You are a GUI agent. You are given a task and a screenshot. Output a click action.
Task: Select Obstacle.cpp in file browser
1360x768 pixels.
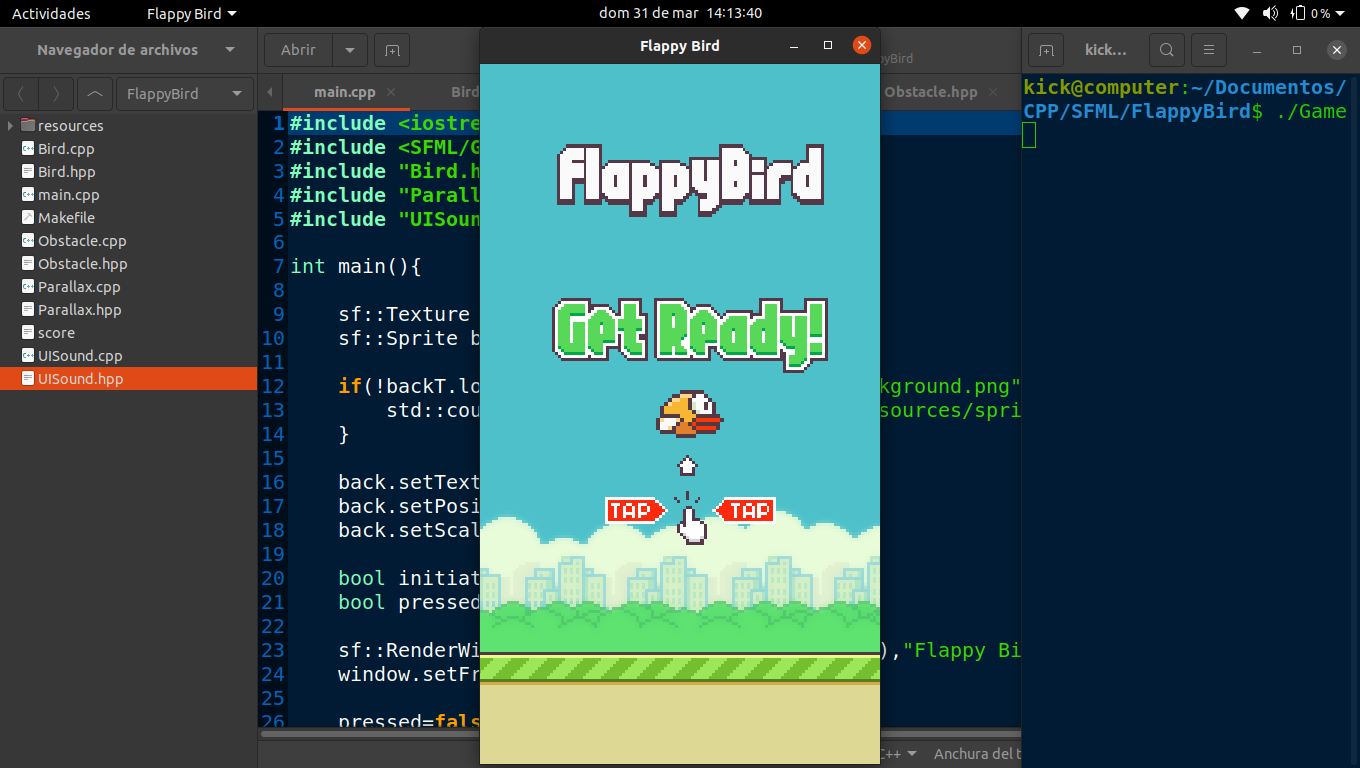pos(82,241)
